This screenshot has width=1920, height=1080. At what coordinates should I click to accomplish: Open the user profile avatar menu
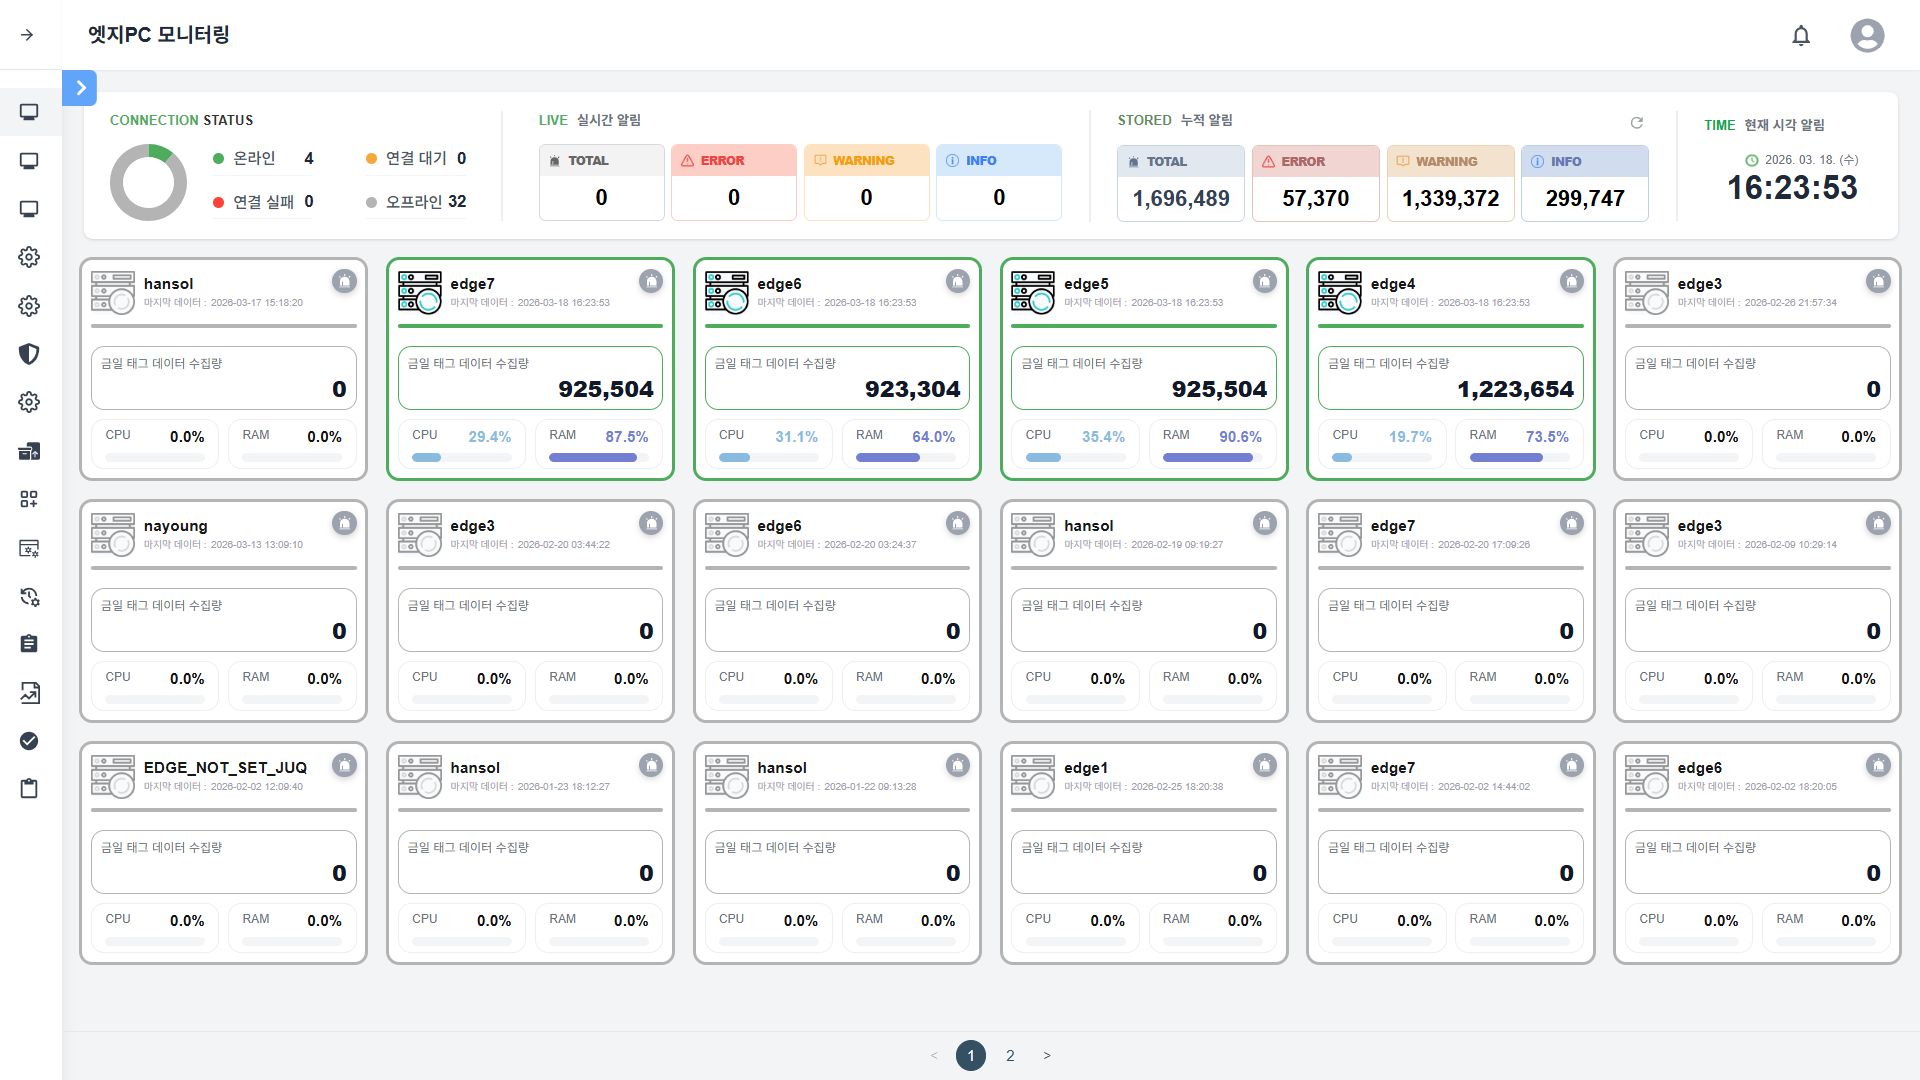coord(1867,36)
